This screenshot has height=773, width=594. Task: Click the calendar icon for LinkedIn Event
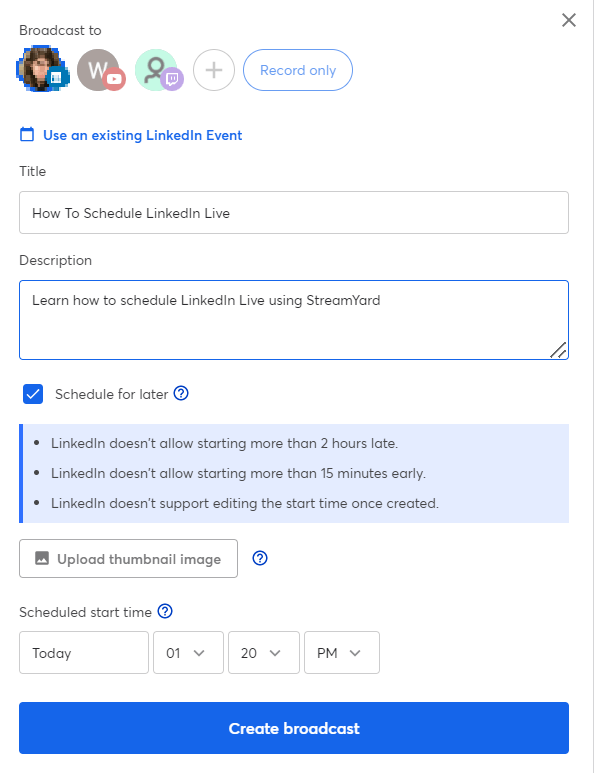pos(27,135)
